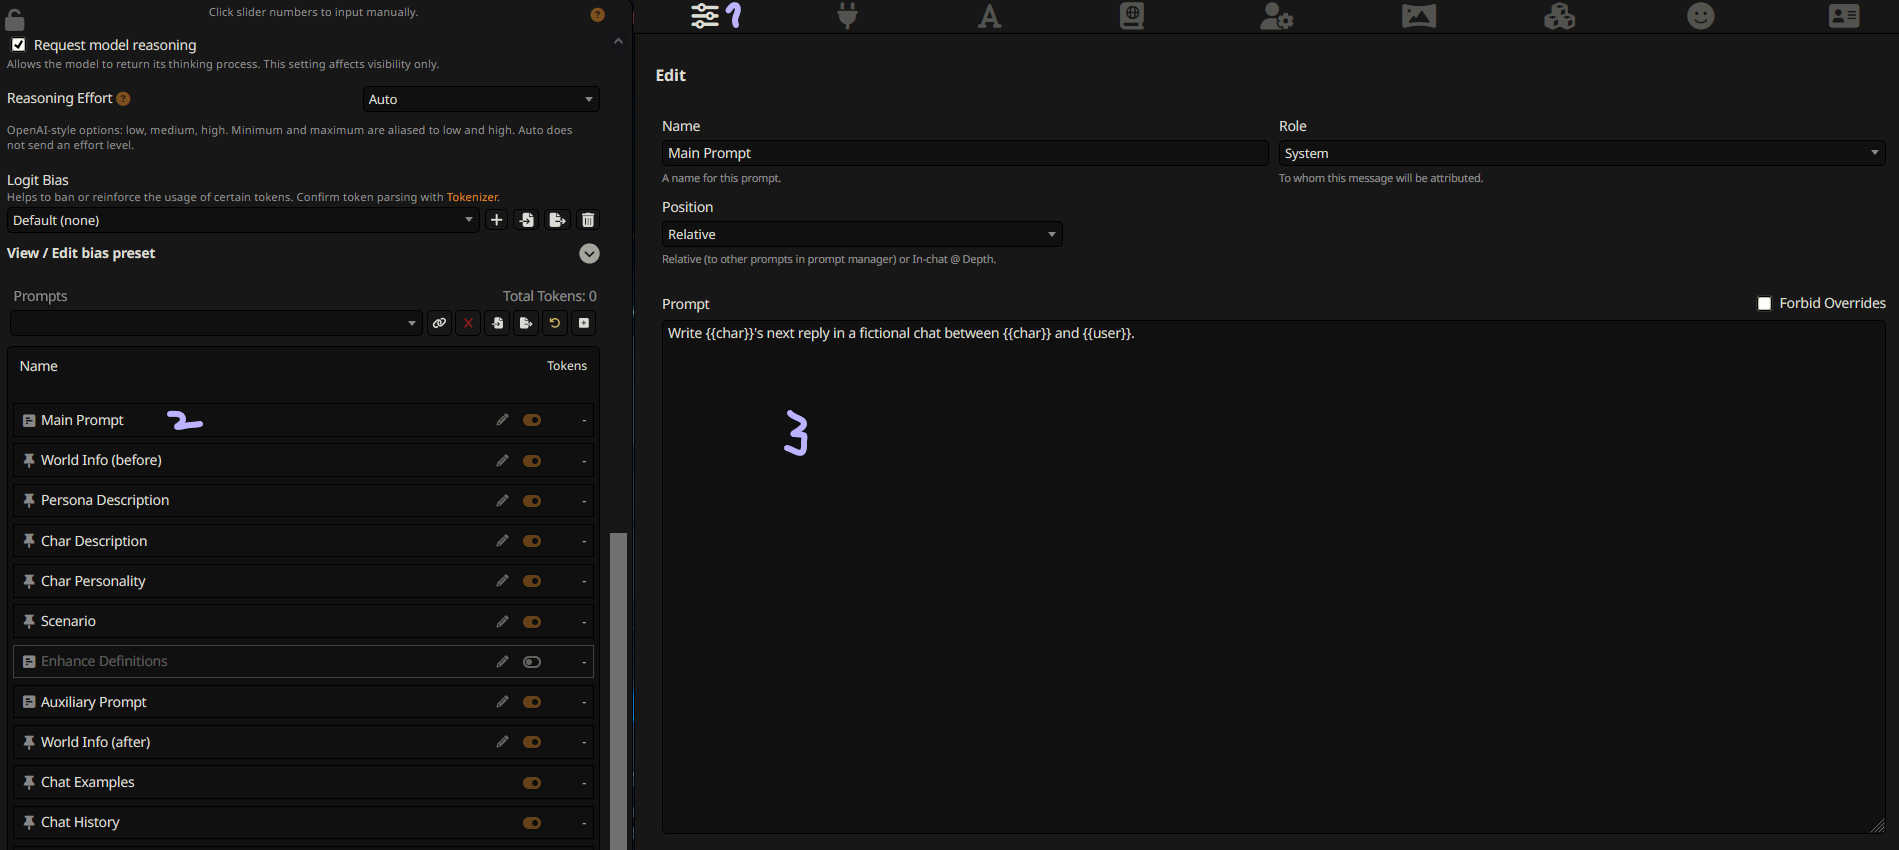This screenshot has height=850, width=1899.
Task: Click the Scenario row name
Action: point(68,621)
